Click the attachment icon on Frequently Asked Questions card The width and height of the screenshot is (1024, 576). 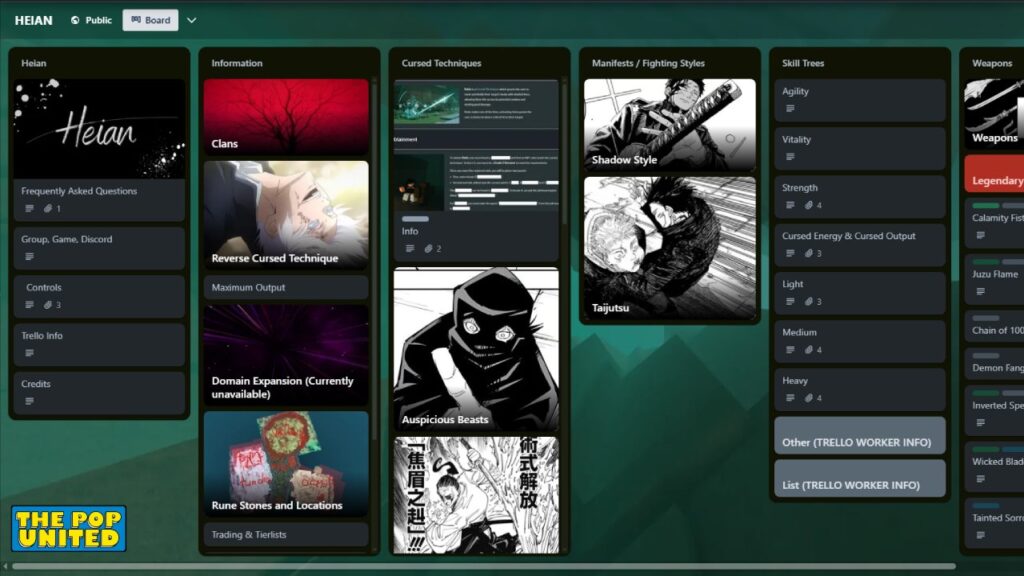(48, 209)
